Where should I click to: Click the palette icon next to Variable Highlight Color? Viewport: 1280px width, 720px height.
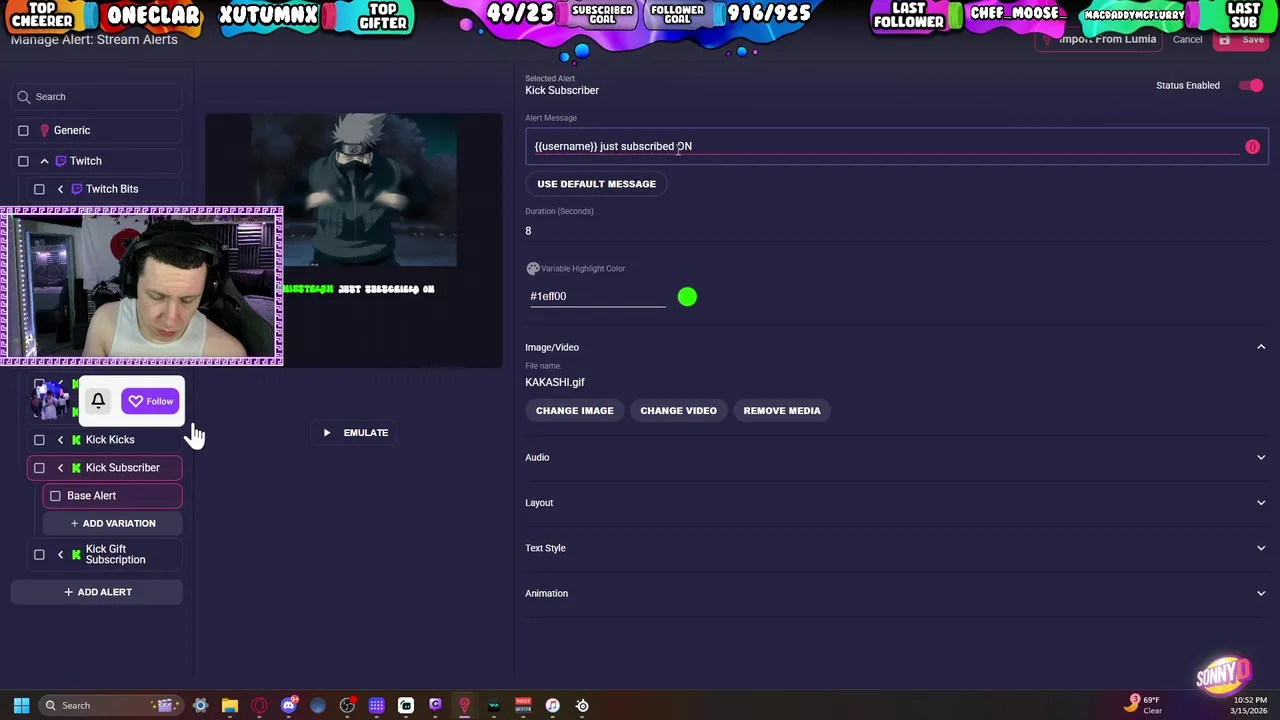tap(533, 269)
